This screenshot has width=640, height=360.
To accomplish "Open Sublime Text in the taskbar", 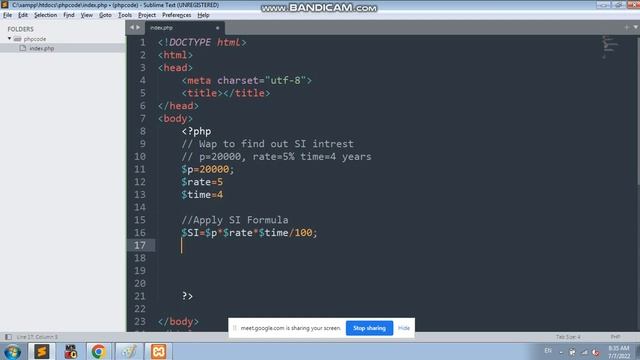I will [x=42, y=351].
